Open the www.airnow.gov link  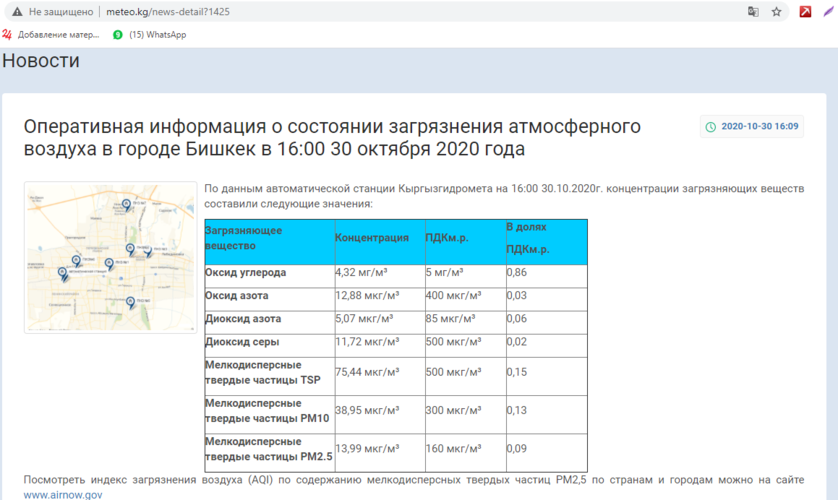coord(63,494)
